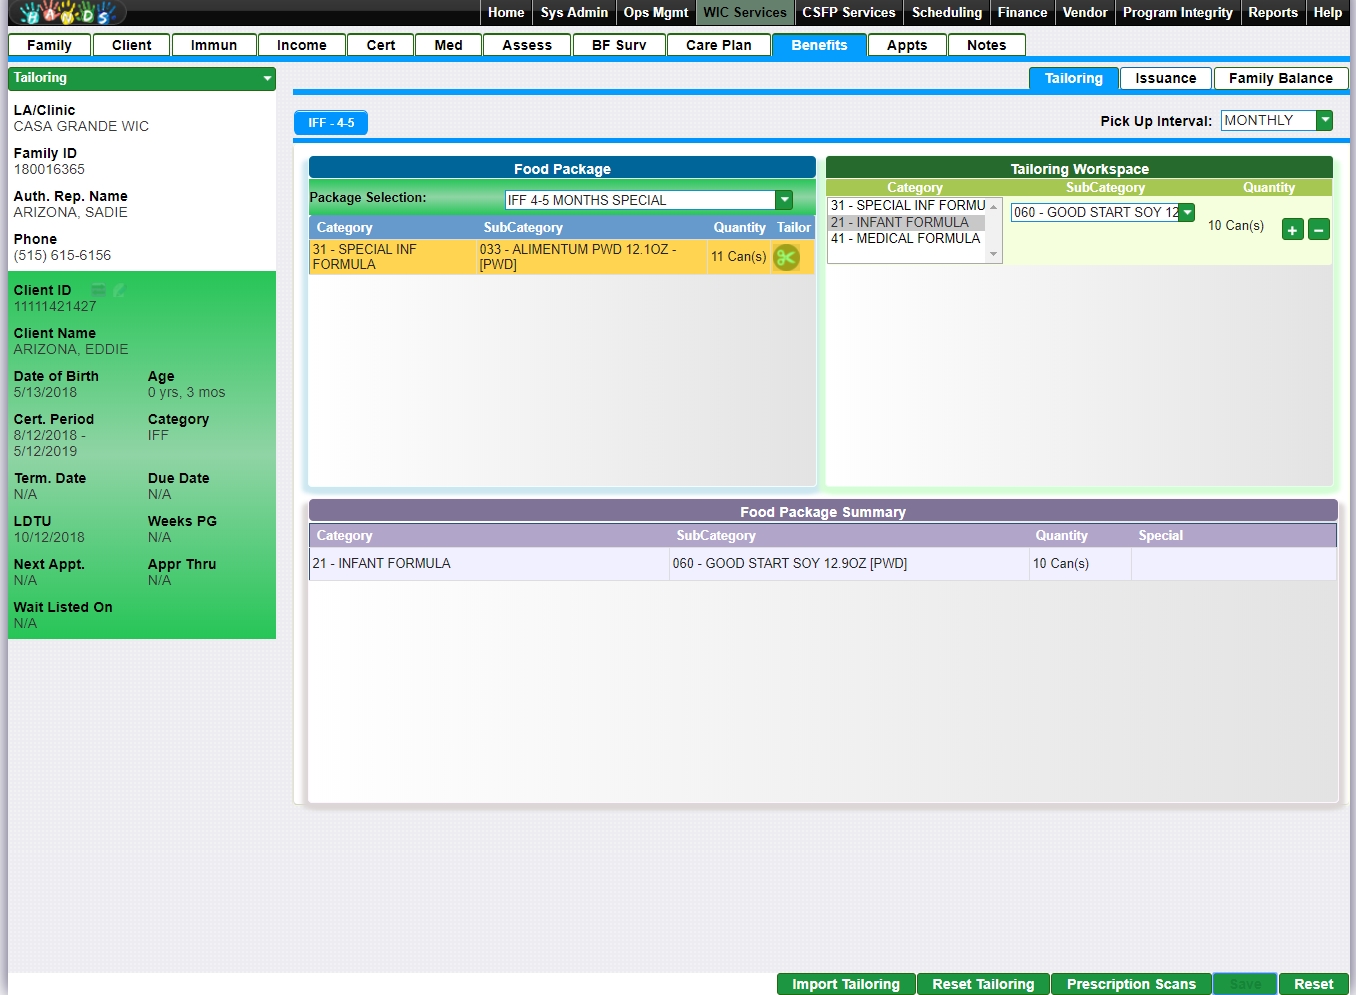
Task: Click the Prescription Scans button
Action: 1130,984
